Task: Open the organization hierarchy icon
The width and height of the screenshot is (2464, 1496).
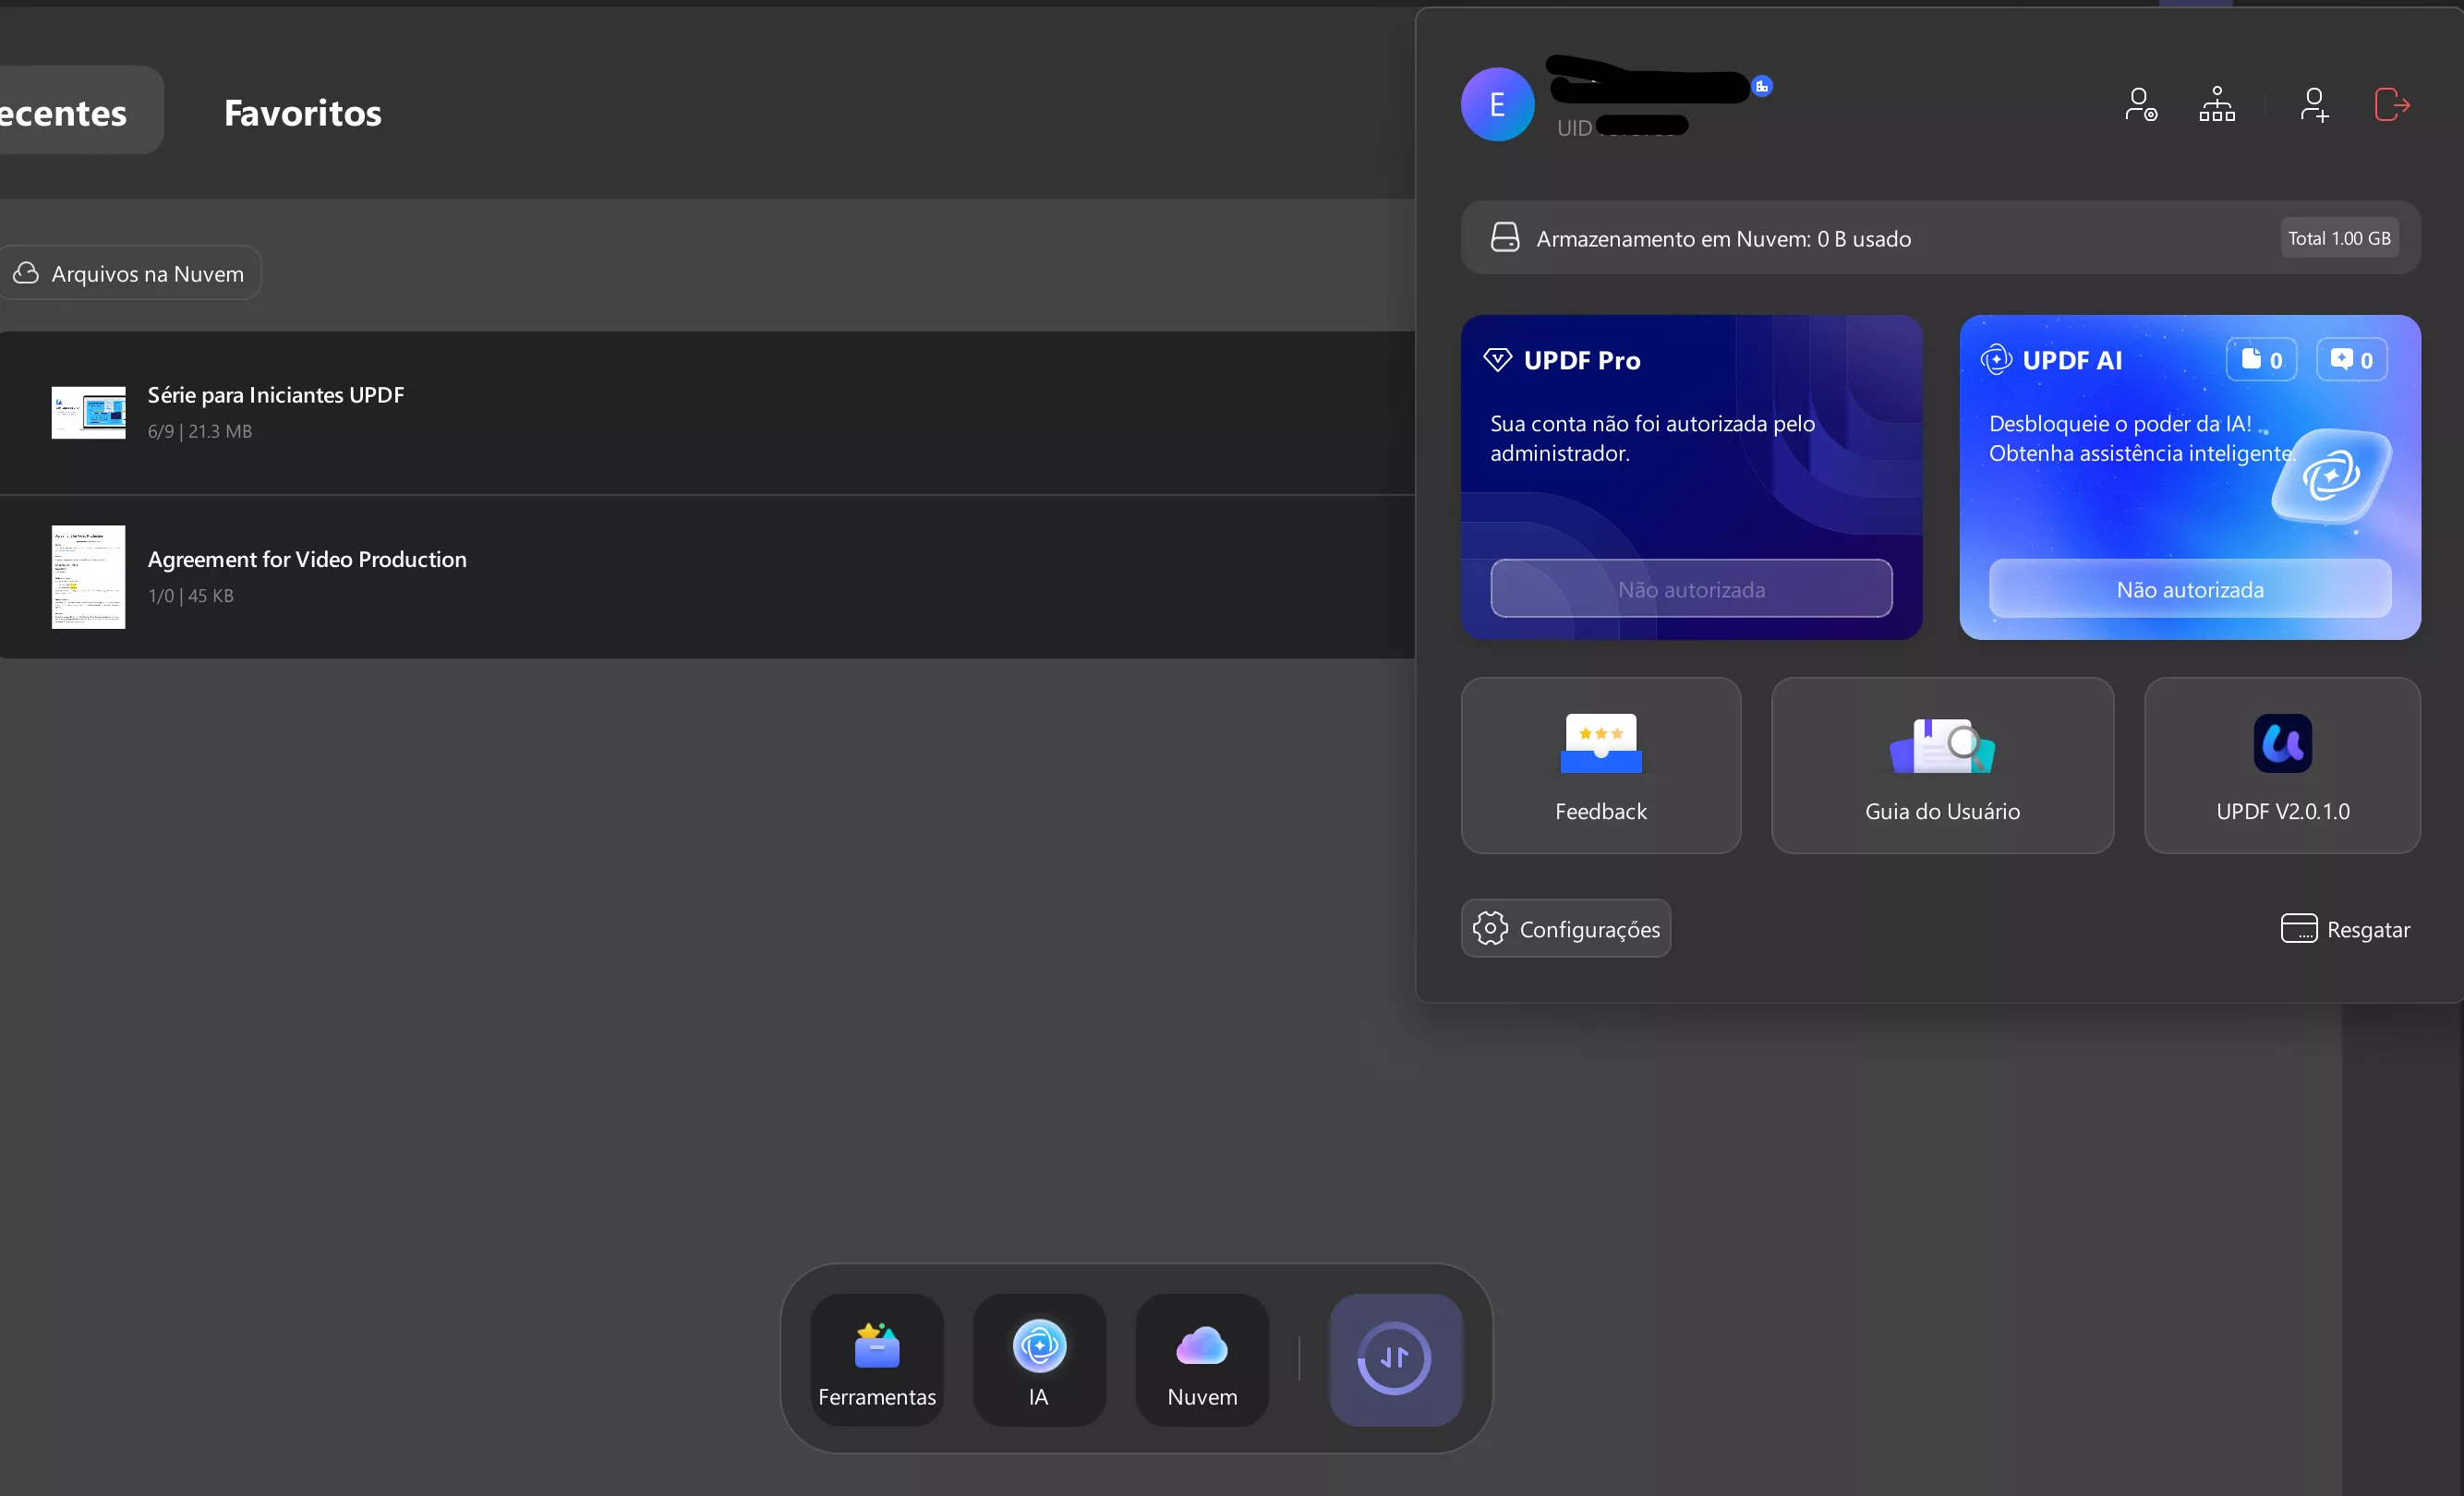Action: point(2217,104)
